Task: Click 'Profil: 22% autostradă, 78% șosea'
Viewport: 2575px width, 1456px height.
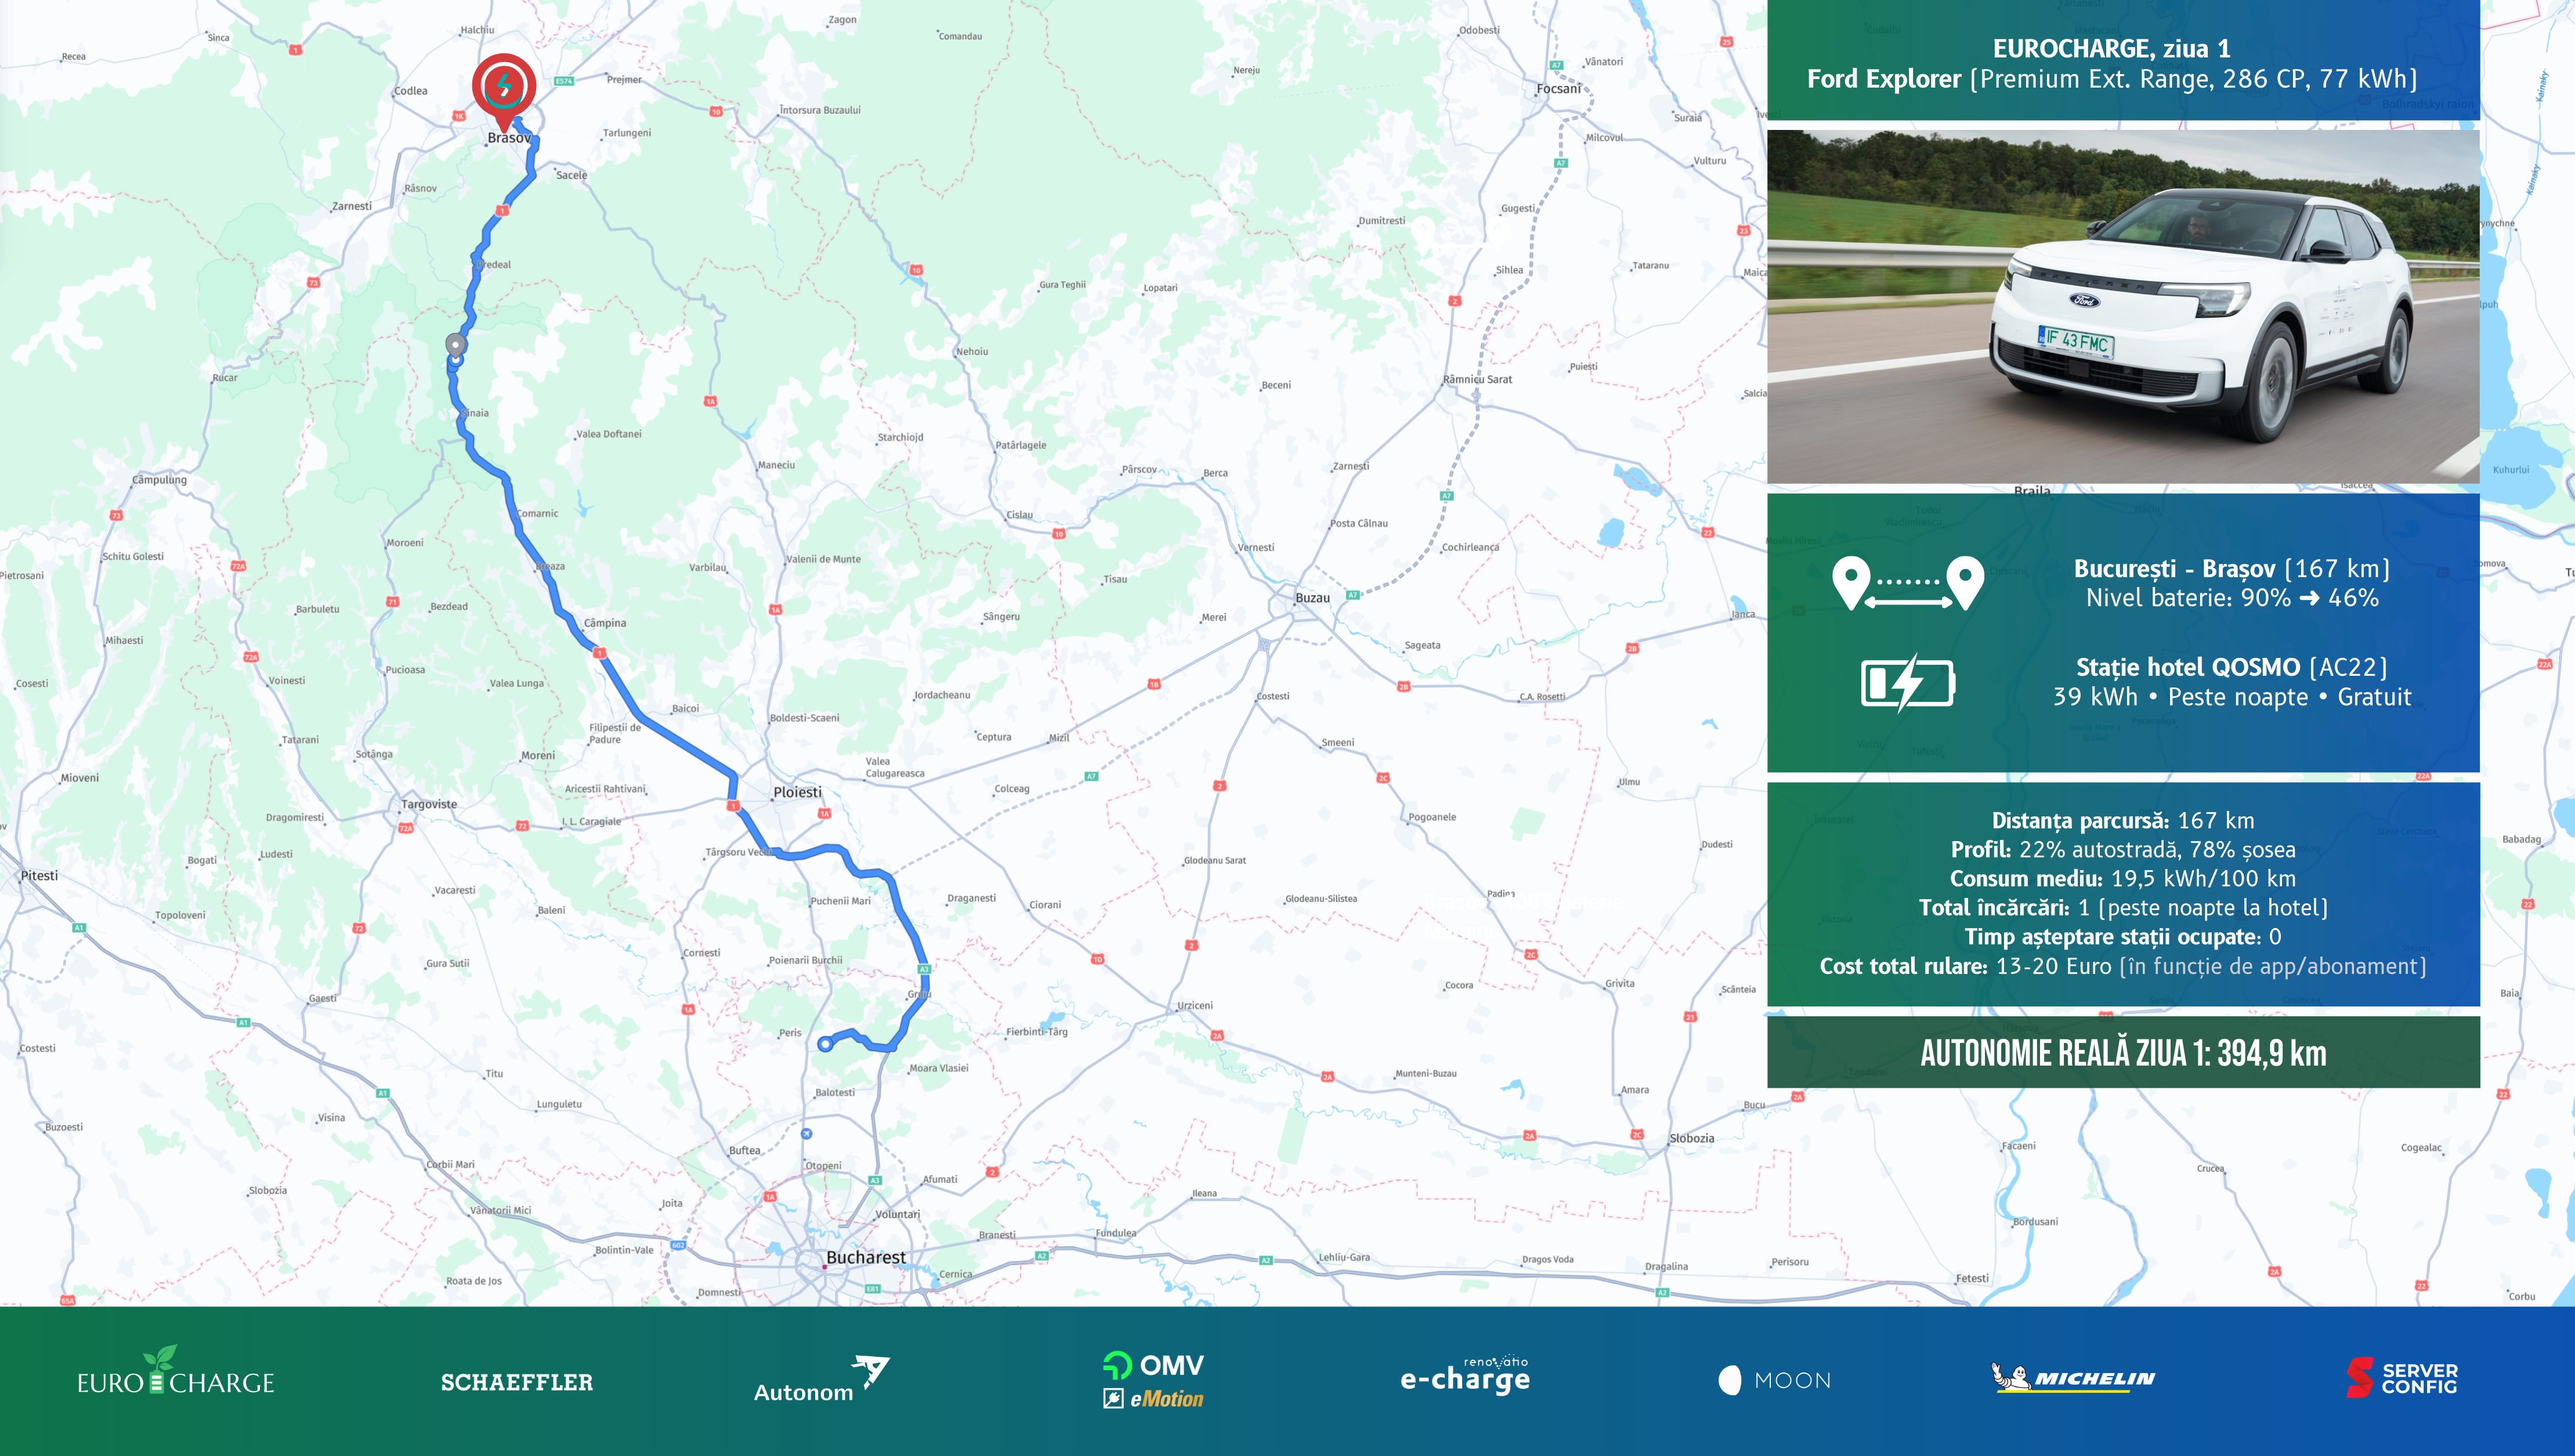Action: pyautogui.click(x=2123, y=850)
